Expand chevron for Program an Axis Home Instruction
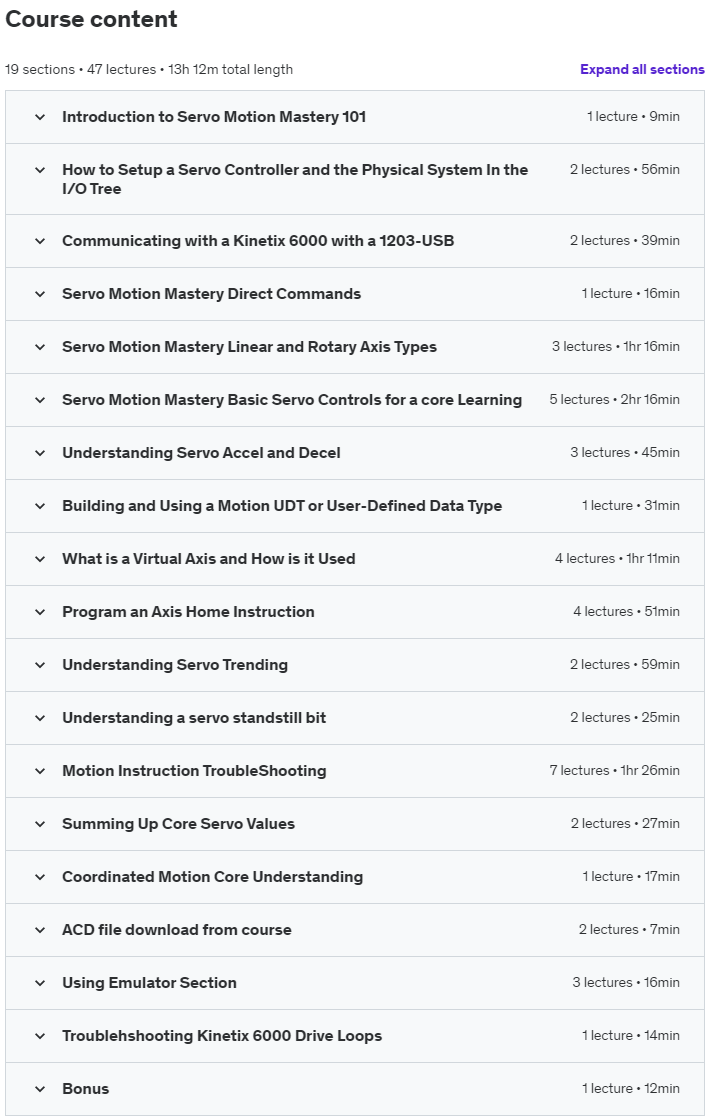Viewport: 705px width, 1116px height. tap(40, 612)
